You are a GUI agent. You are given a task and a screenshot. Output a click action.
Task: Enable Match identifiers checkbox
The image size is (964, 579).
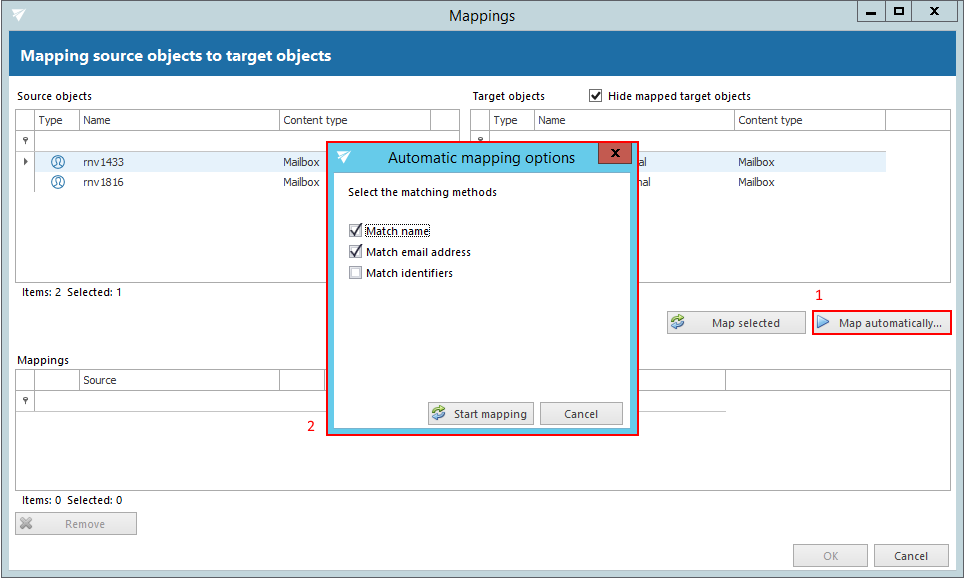[x=355, y=273]
